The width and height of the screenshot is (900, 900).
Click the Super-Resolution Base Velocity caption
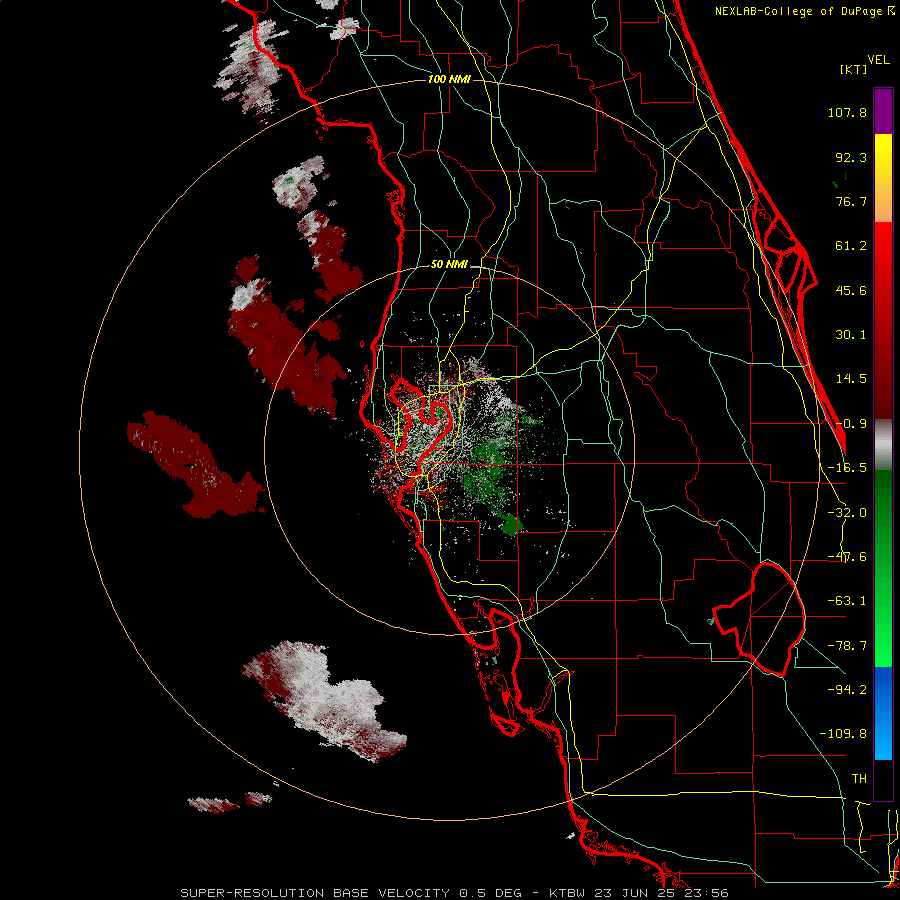pyautogui.click(x=454, y=893)
